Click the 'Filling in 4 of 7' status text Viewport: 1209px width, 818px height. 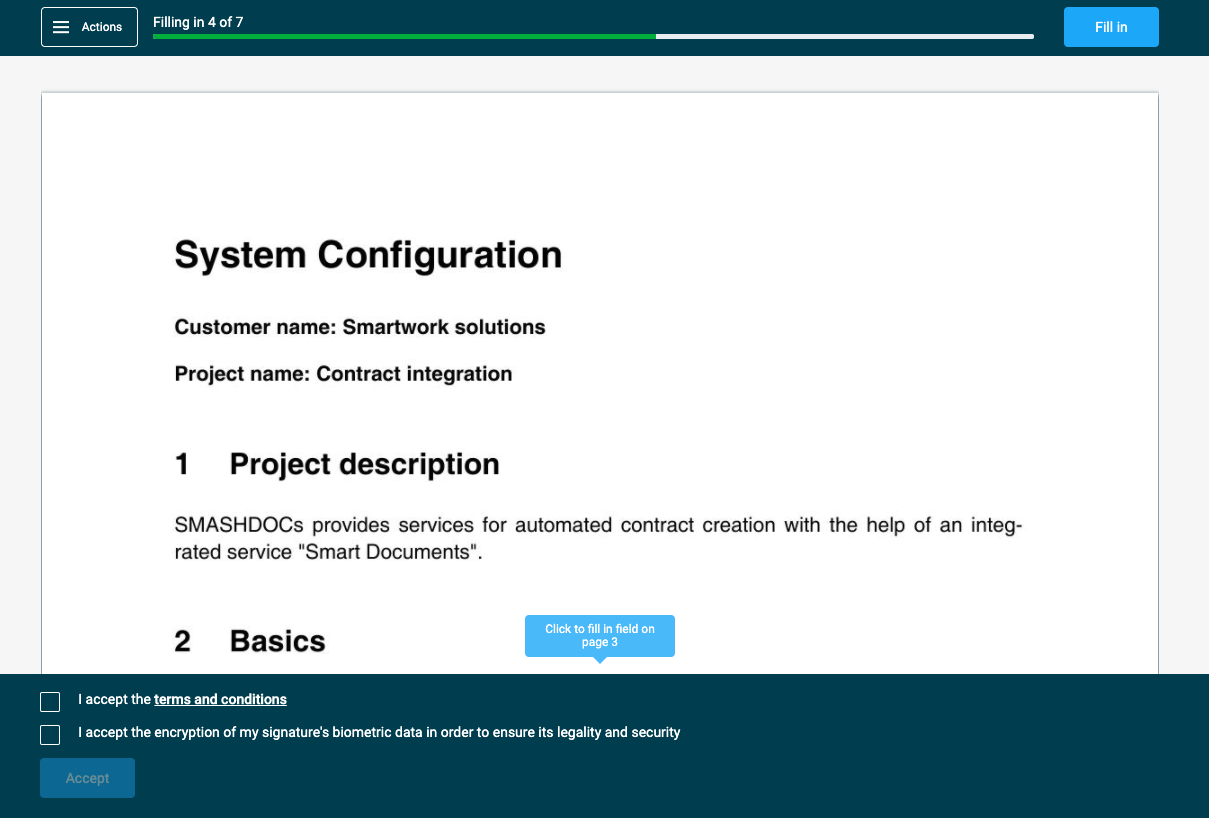pos(198,22)
